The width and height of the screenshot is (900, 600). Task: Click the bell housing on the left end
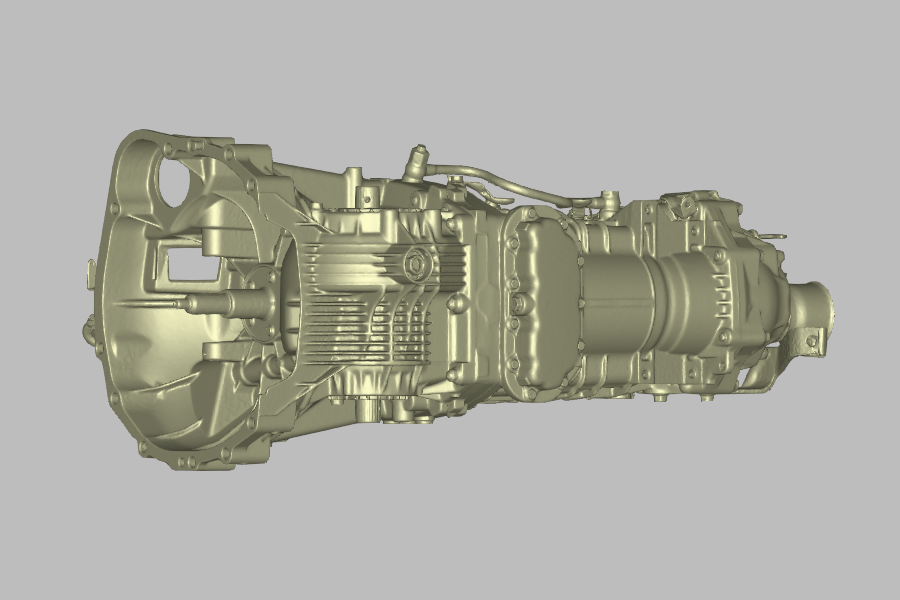pyautogui.click(x=180, y=300)
